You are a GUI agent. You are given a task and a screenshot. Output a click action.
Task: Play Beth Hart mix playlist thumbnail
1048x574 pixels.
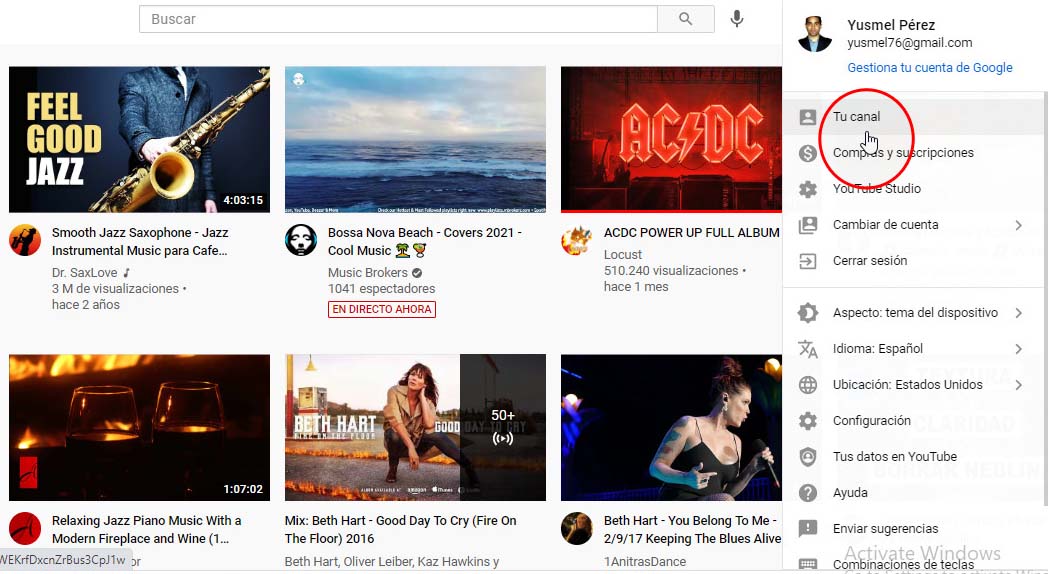coord(415,428)
